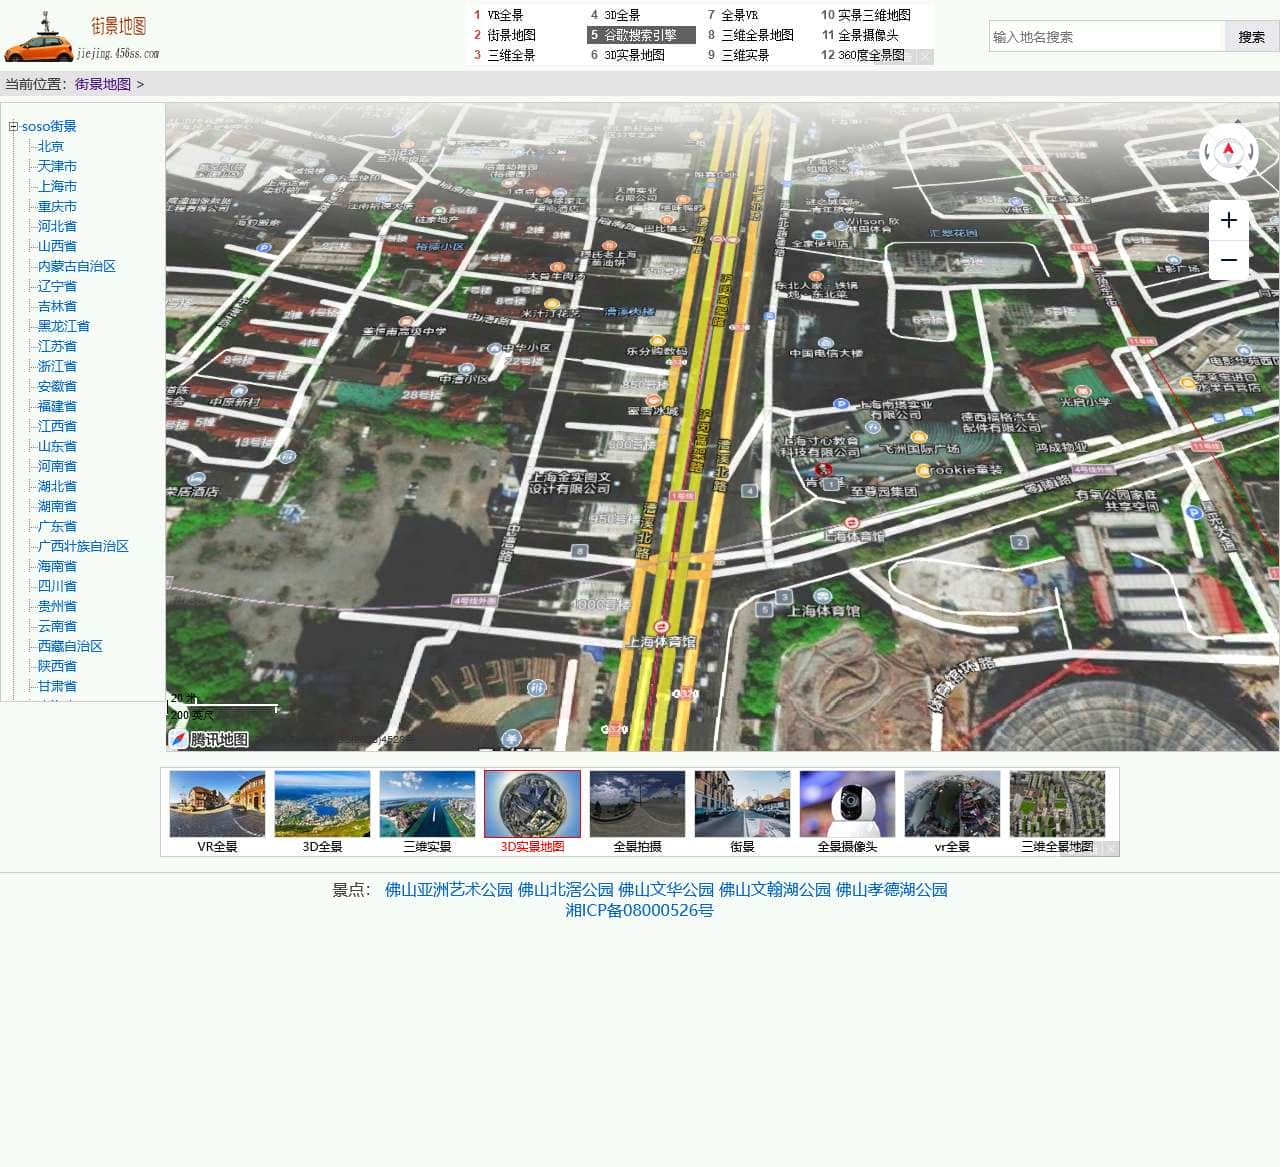1280x1167 pixels.
Task: Select 山西省 in the region tree
Action: (x=57, y=246)
